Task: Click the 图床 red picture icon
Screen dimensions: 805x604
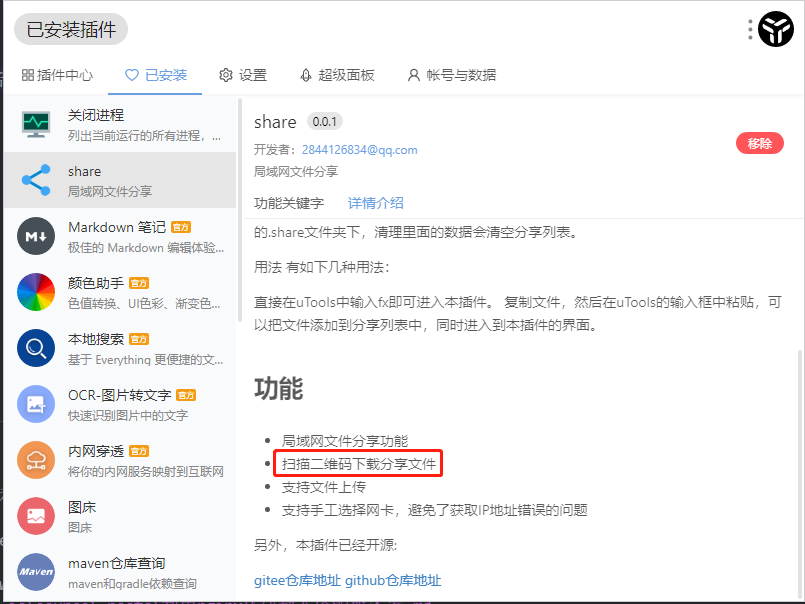Action: click(x=36, y=516)
